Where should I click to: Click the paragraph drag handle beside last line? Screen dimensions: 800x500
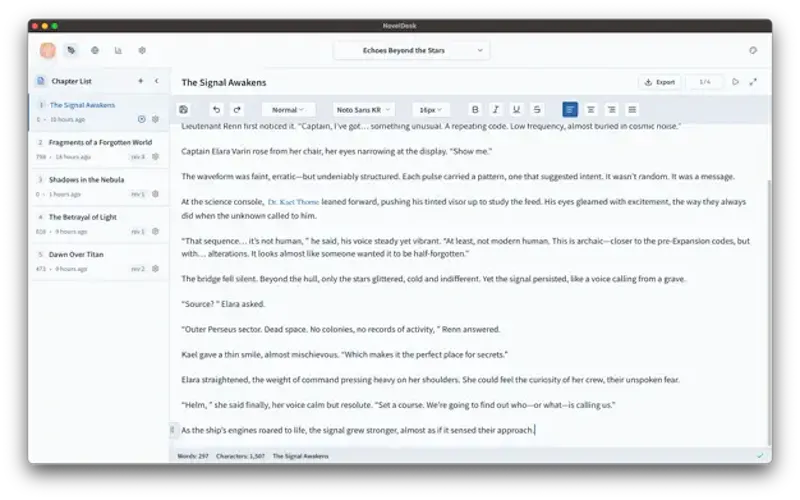point(172,430)
